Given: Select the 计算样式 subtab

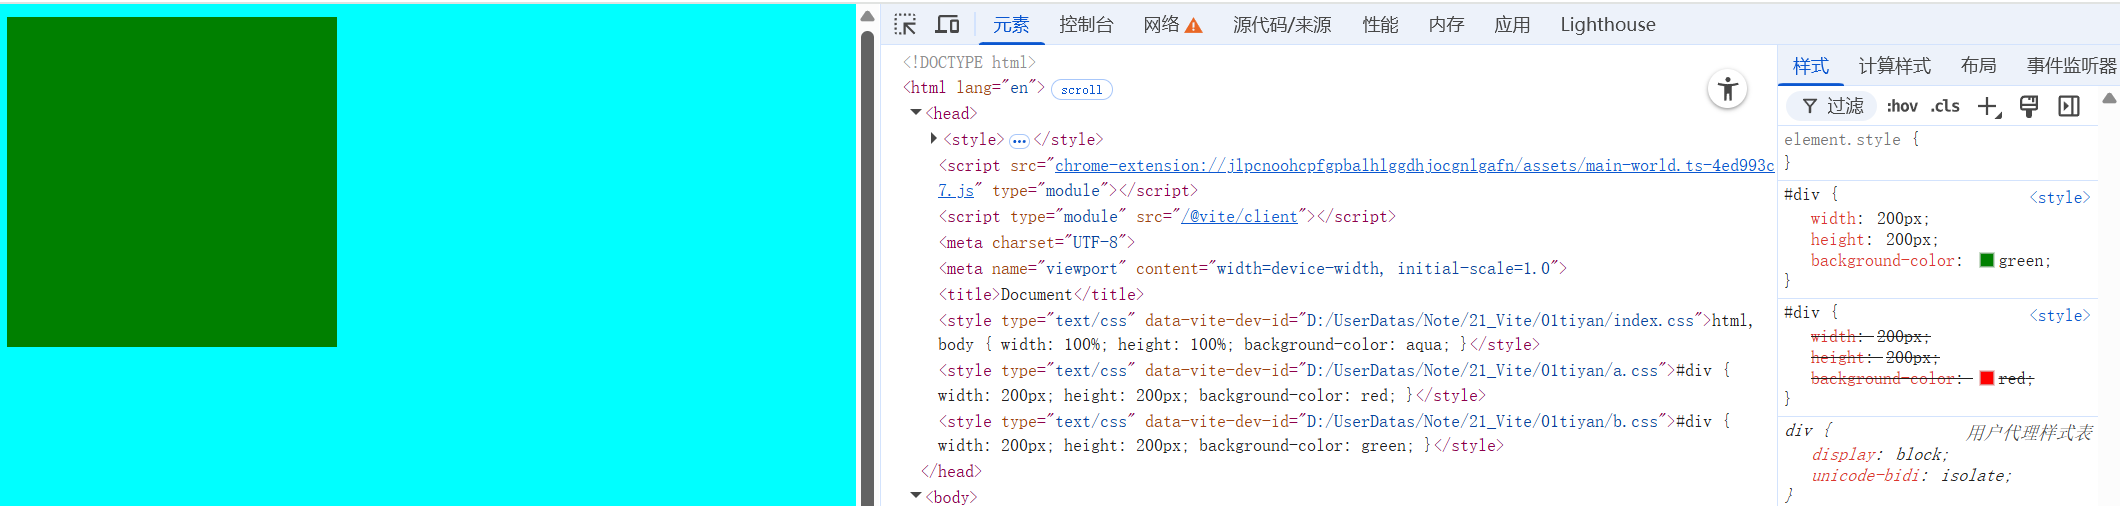Looking at the screenshot, I should (x=1894, y=66).
